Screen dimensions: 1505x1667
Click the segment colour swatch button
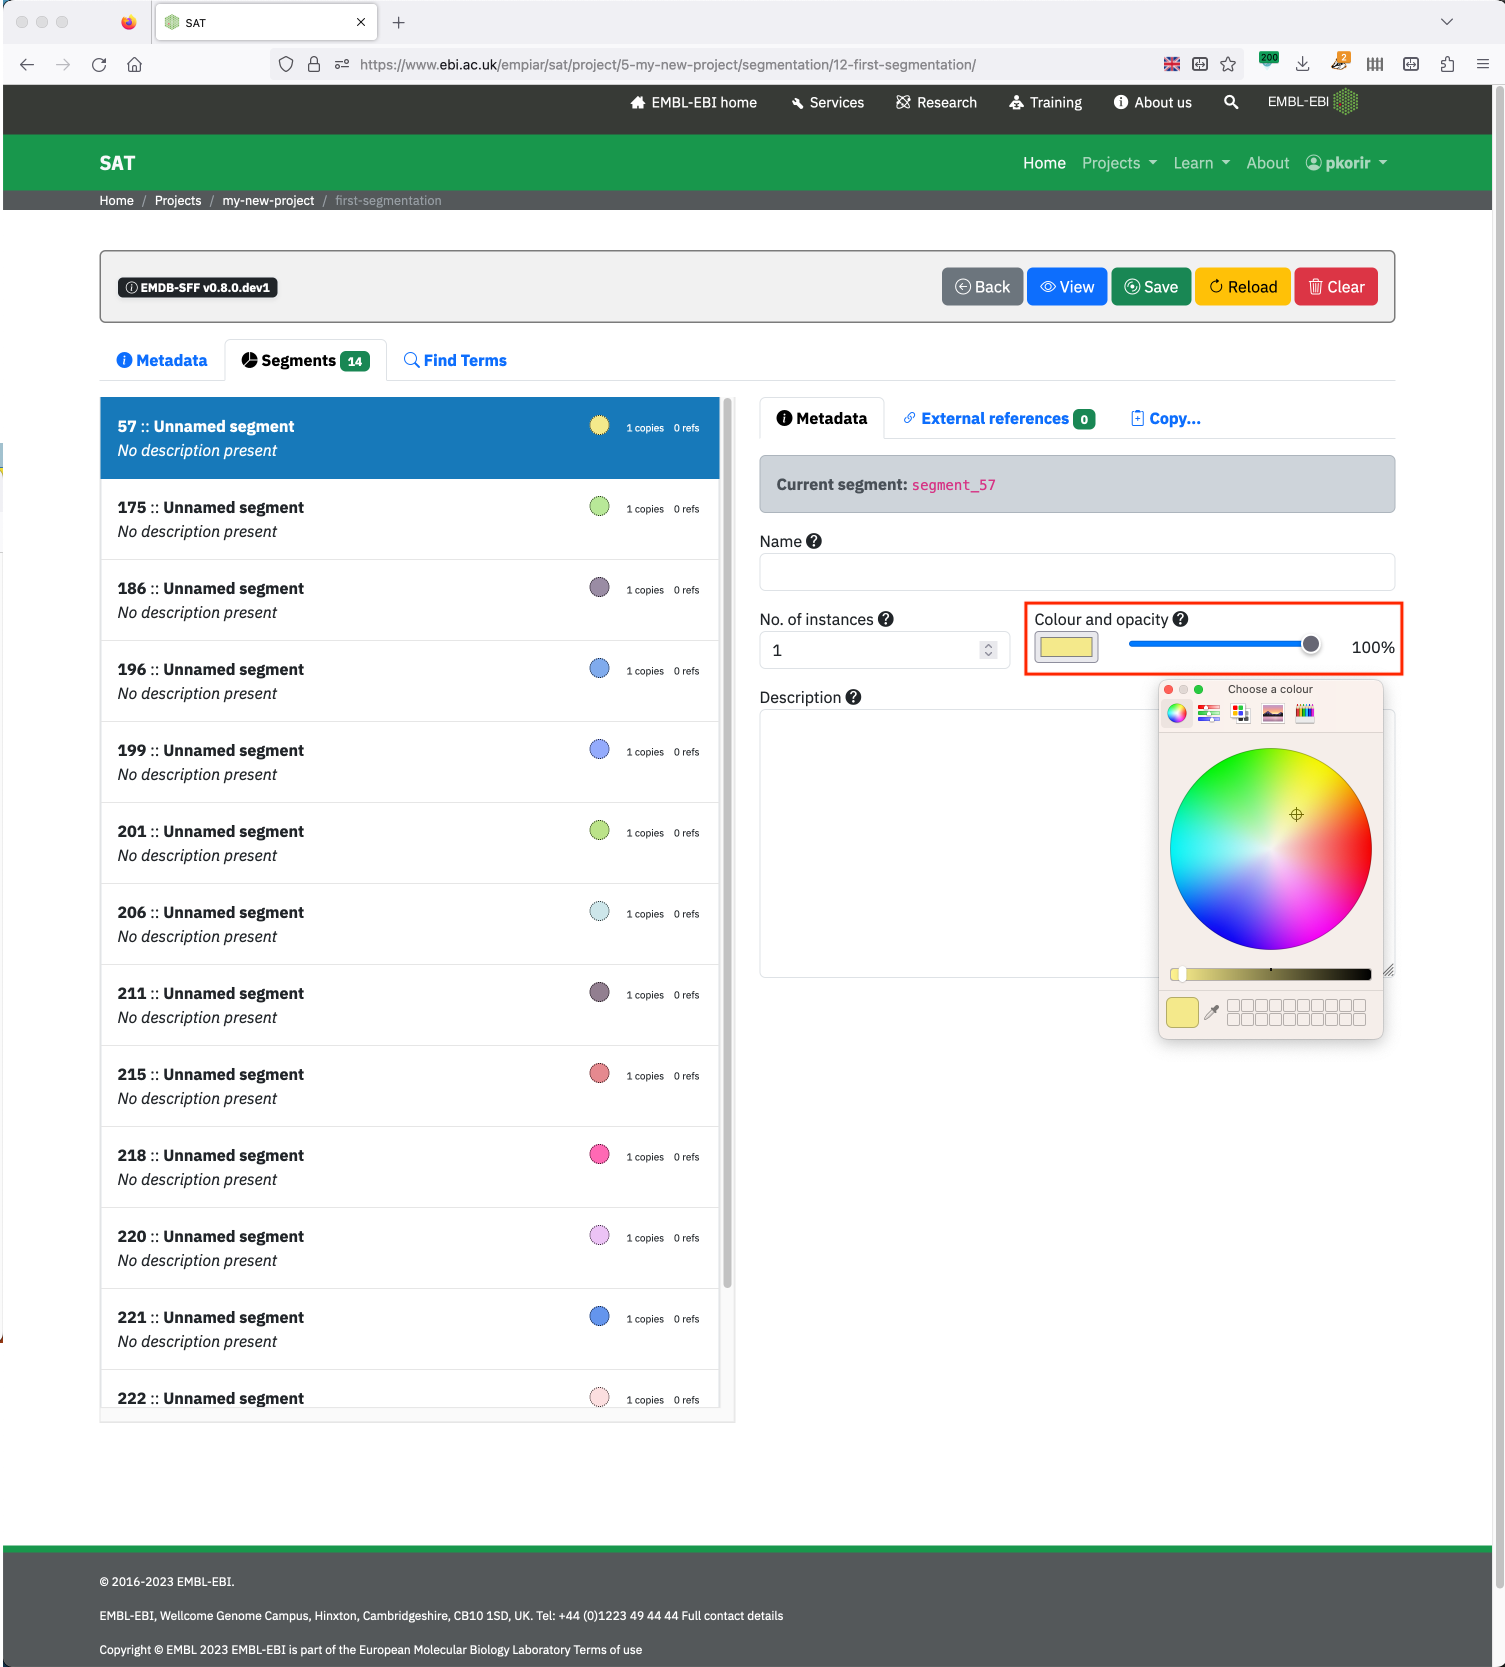(1066, 647)
